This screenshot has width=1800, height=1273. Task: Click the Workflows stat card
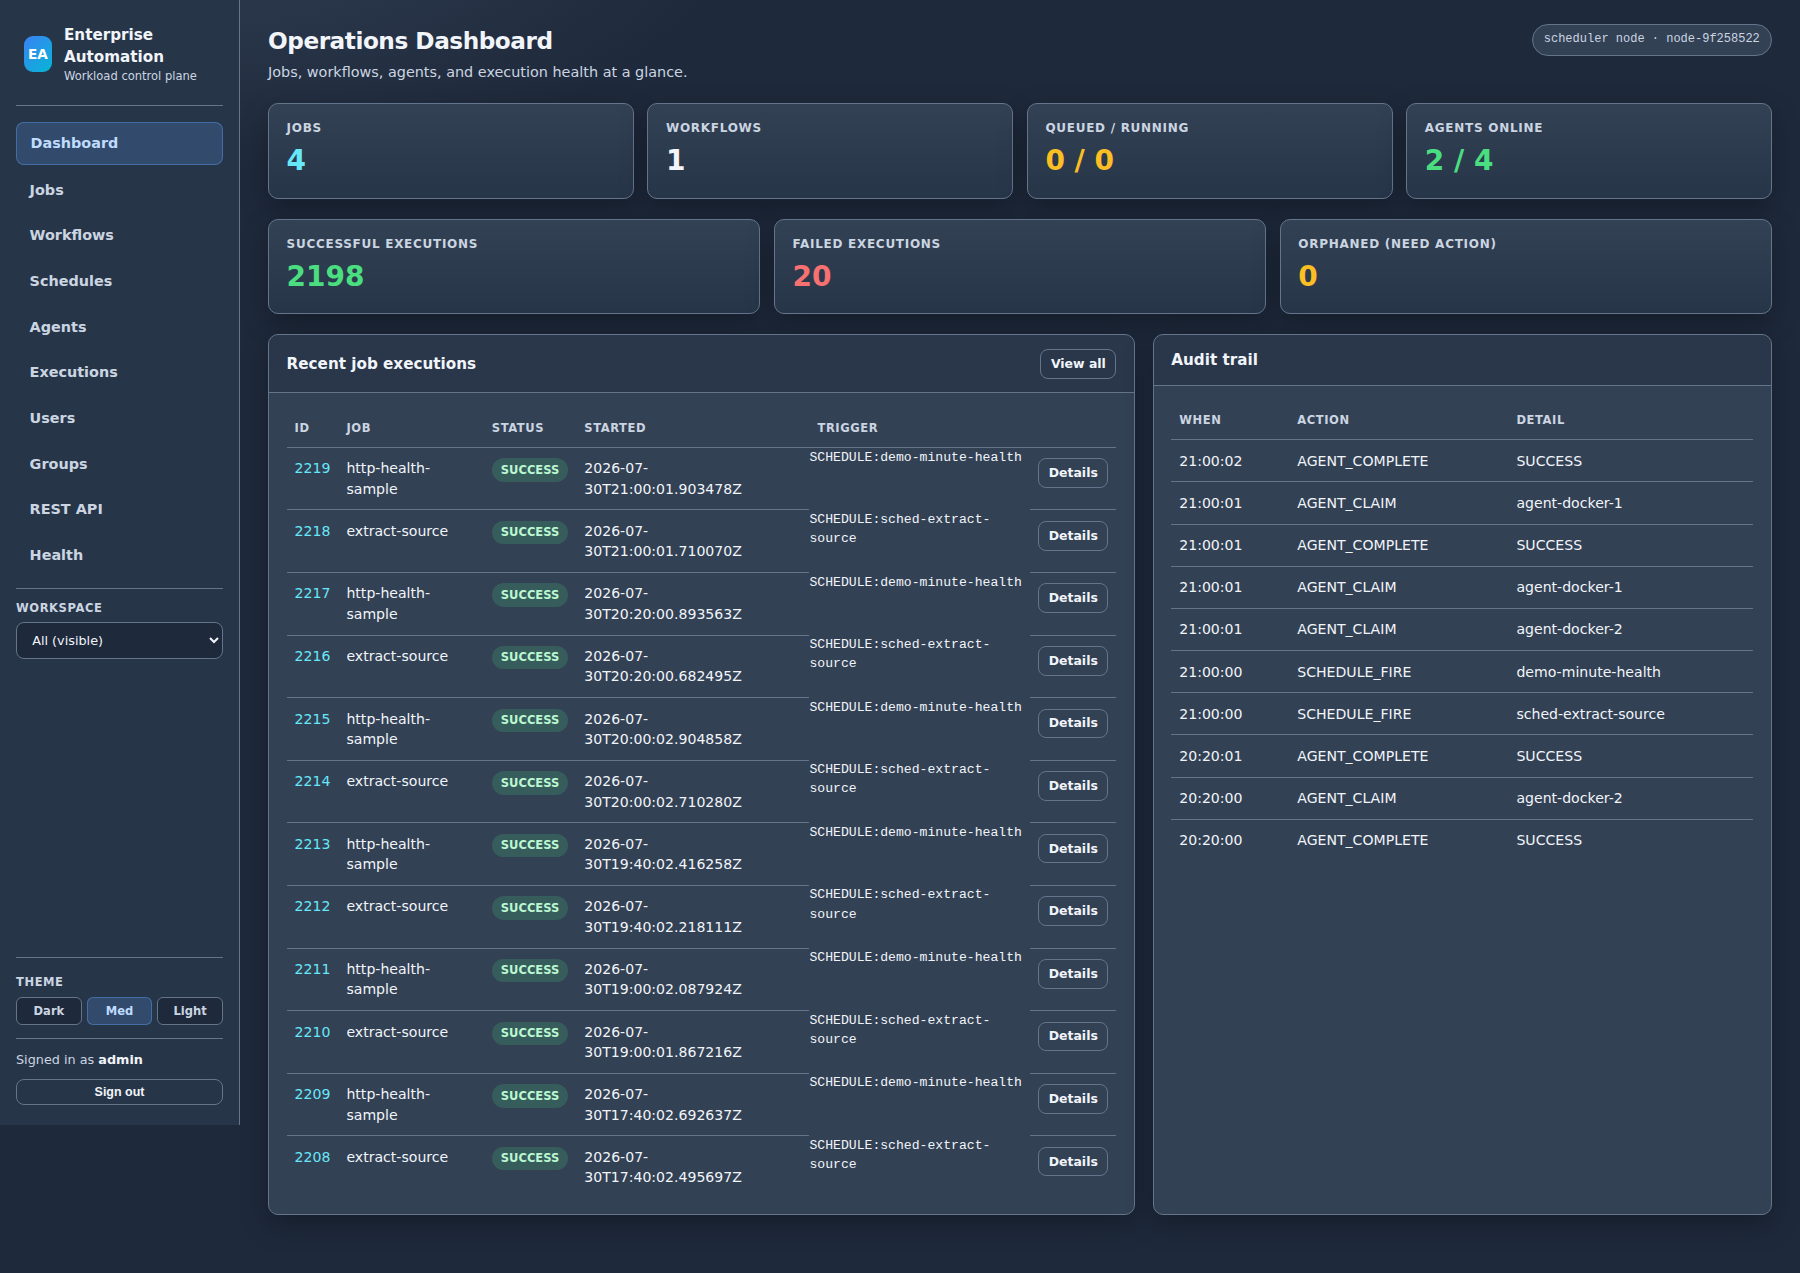coord(830,151)
